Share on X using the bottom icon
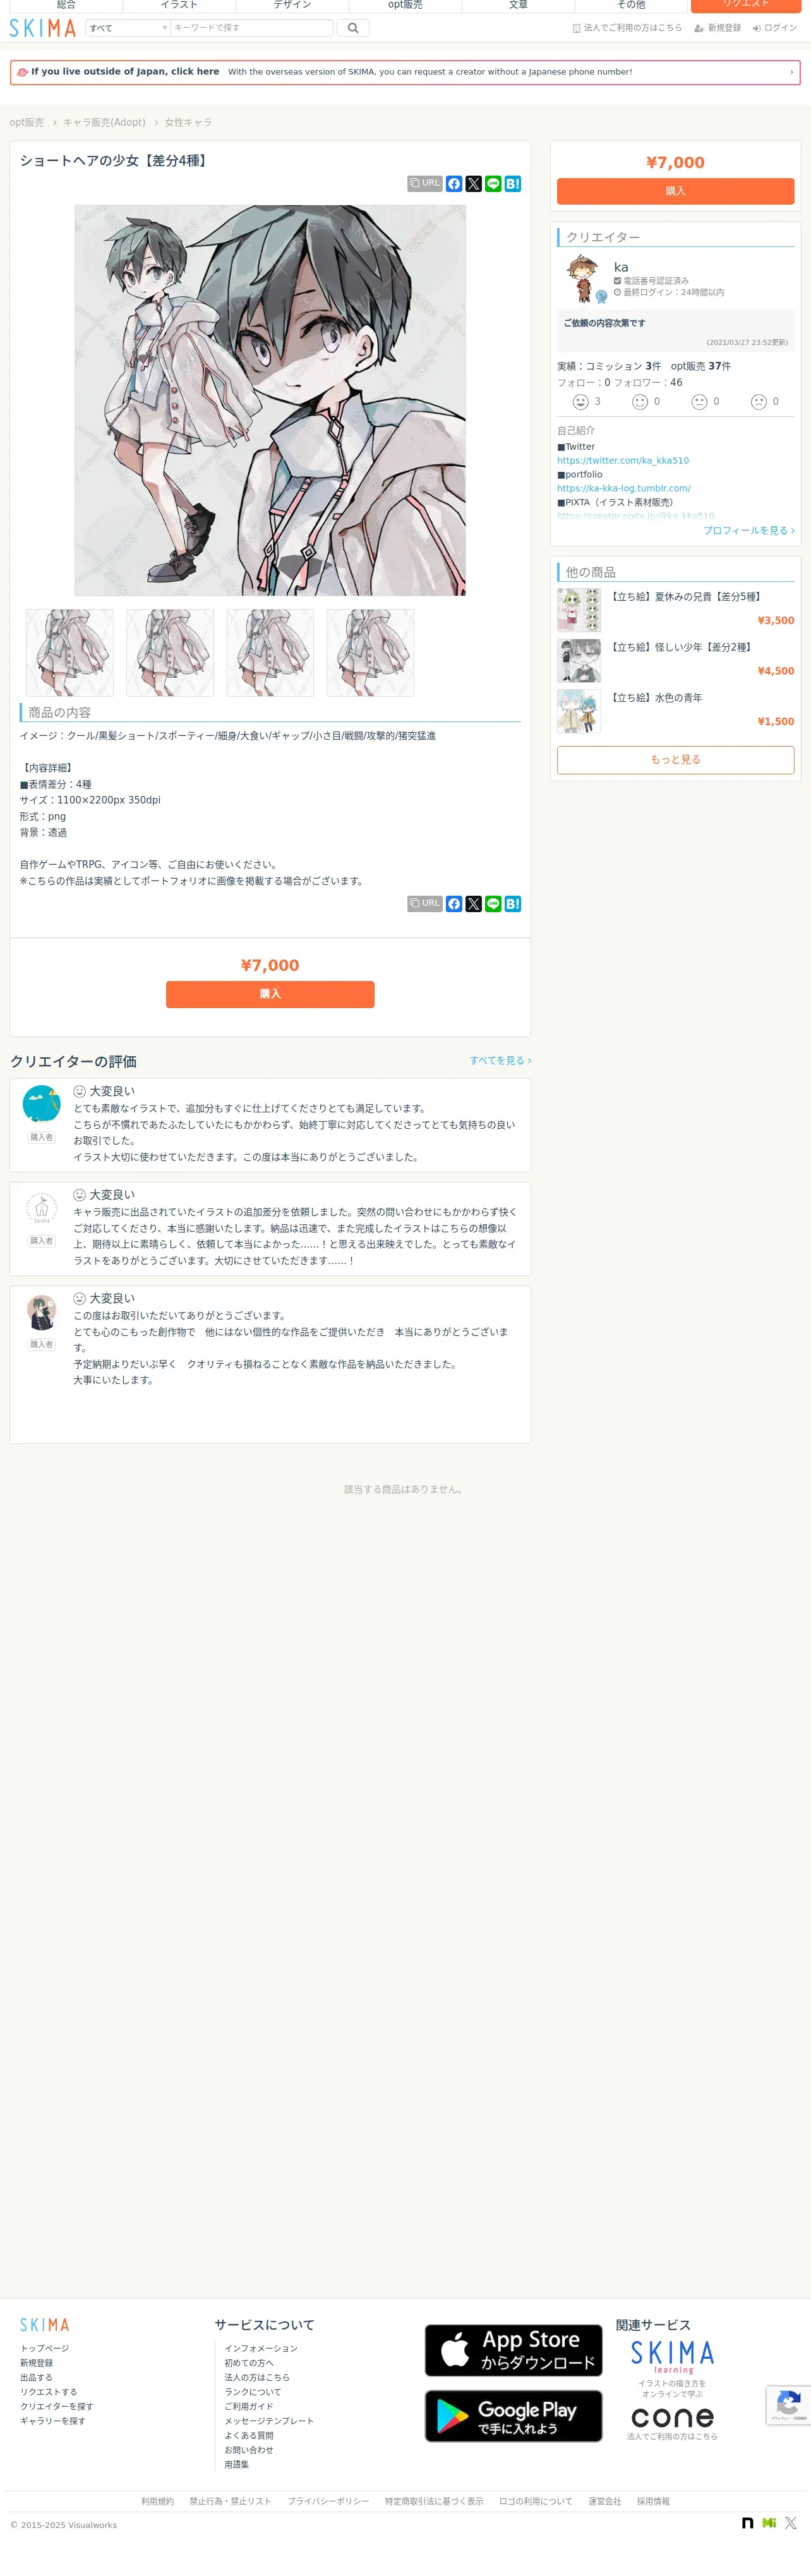Screen dimensions: 811x2576 coord(474,904)
